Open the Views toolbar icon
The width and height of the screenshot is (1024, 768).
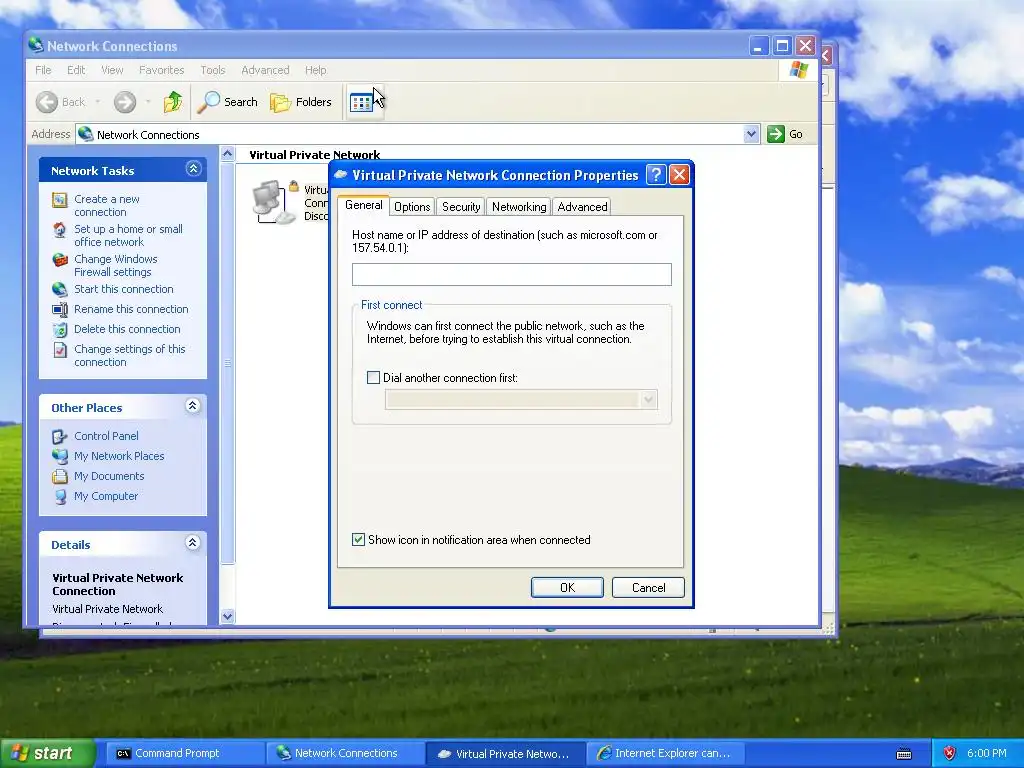[361, 102]
